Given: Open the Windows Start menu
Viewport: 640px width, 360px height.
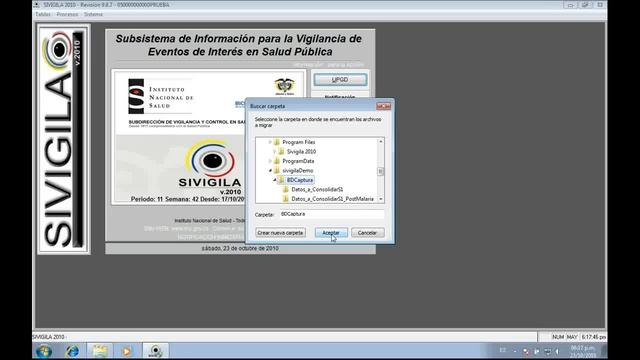Looking at the screenshot, I should [x=43, y=351].
